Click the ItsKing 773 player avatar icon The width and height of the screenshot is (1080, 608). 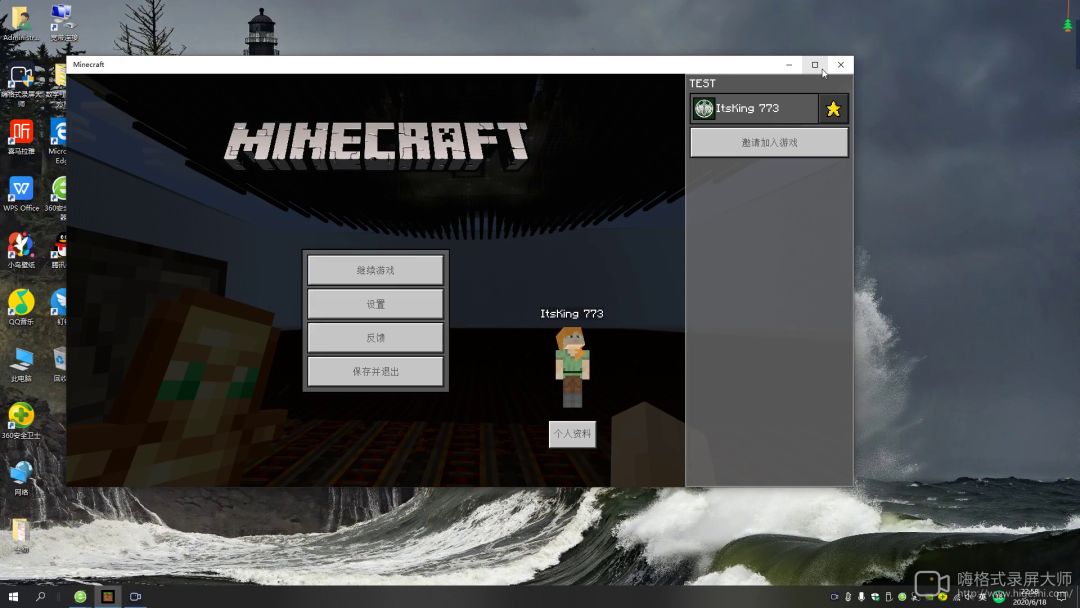coord(704,109)
